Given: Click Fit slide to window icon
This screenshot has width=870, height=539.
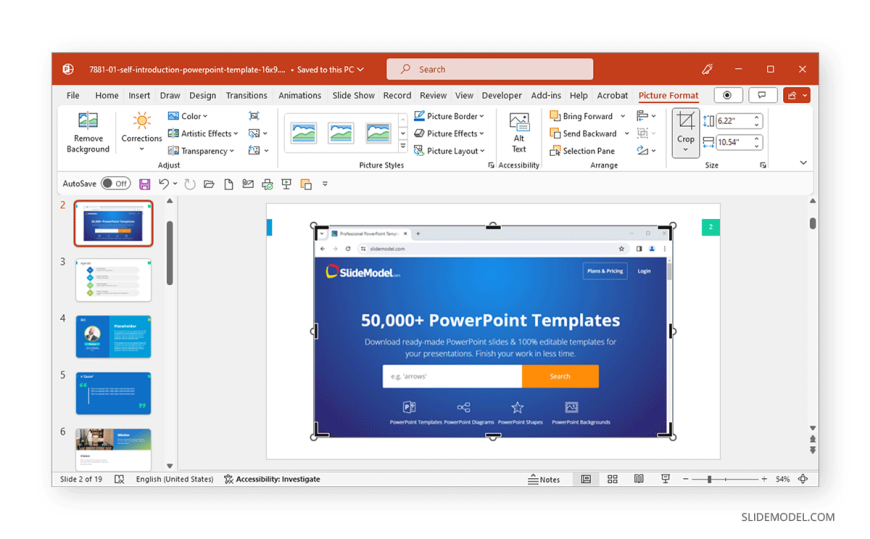Looking at the screenshot, I should point(803,479).
